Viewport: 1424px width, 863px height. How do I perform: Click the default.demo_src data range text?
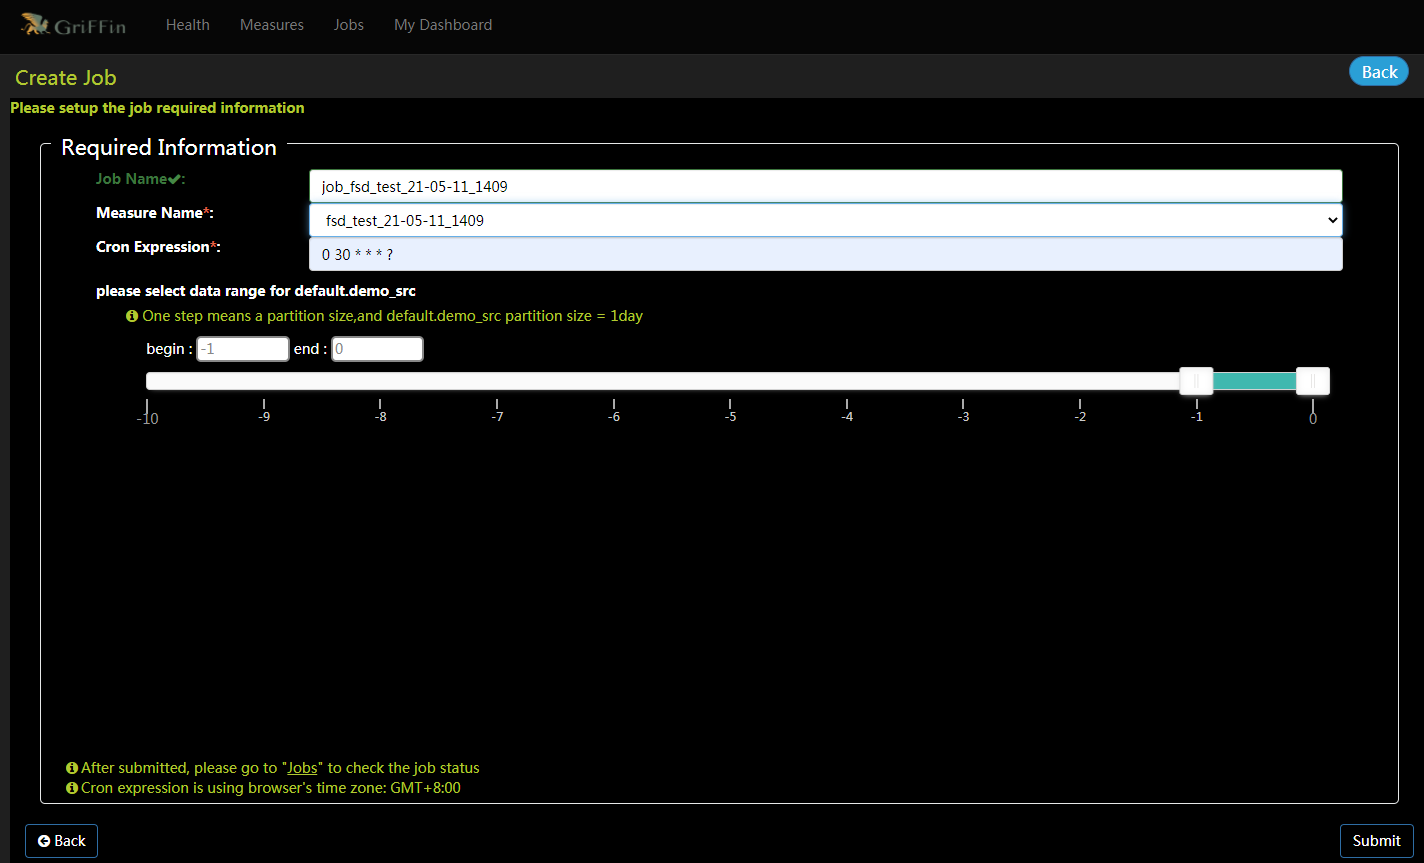click(256, 291)
